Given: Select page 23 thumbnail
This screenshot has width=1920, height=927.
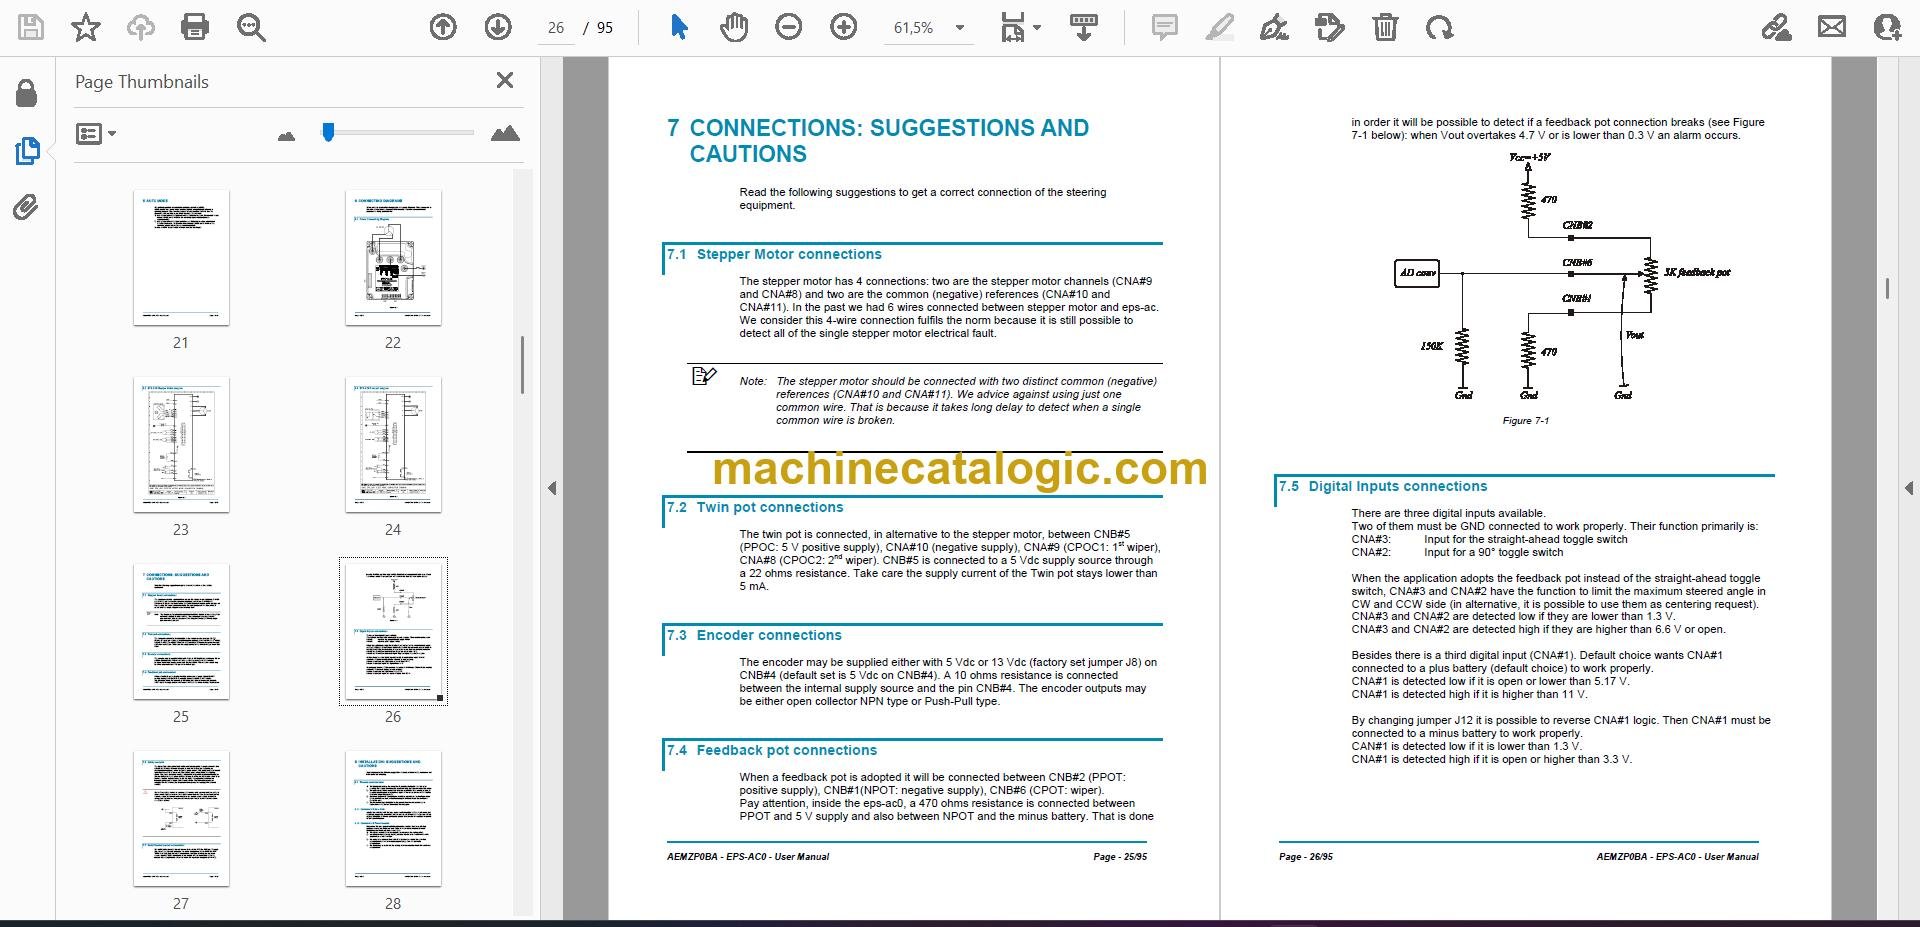Looking at the screenshot, I should coord(181,445).
